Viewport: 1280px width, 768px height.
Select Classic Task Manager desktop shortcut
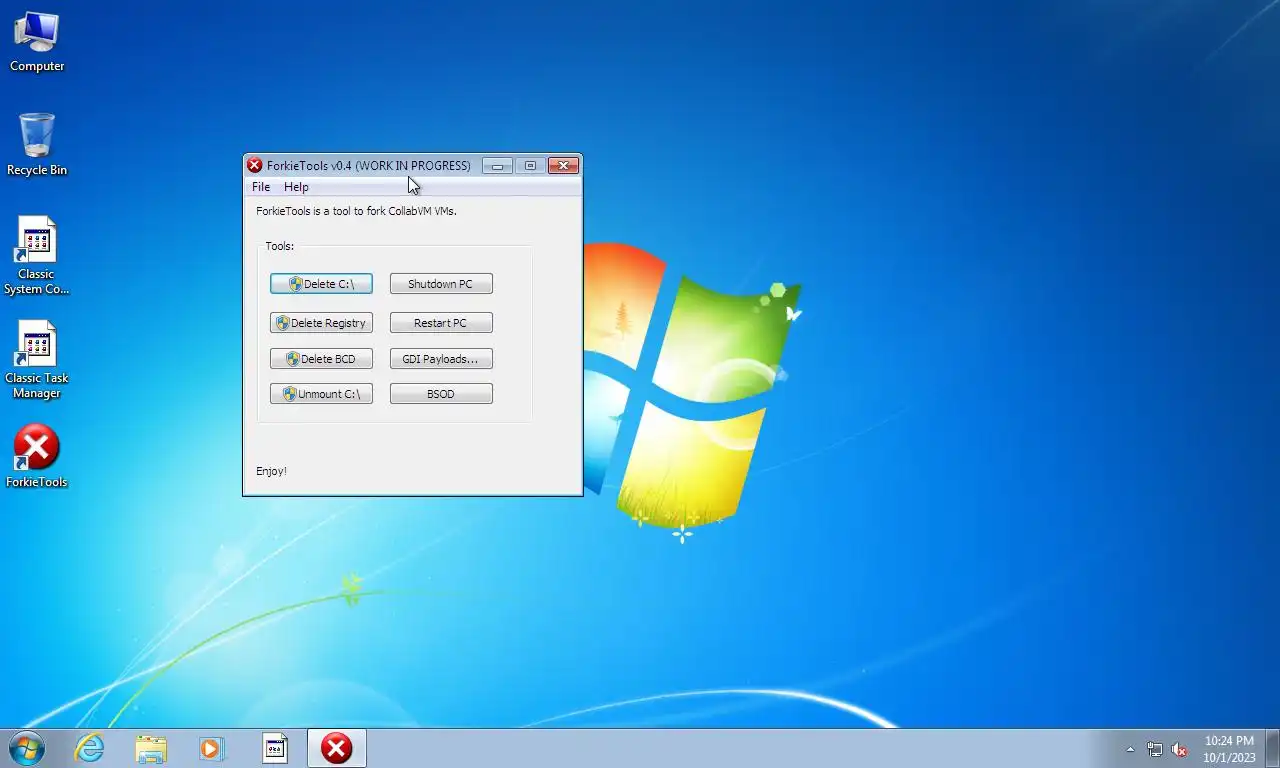pos(37,360)
